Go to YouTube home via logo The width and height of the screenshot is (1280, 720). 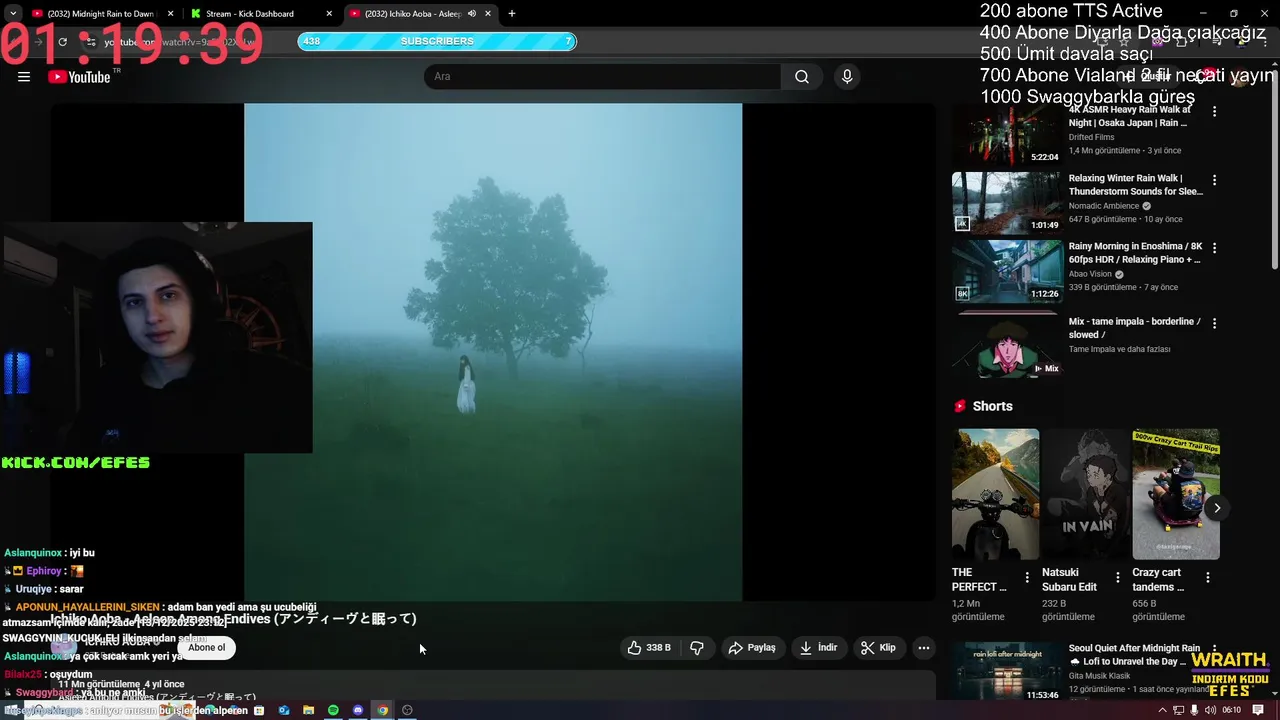[x=79, y=77]
